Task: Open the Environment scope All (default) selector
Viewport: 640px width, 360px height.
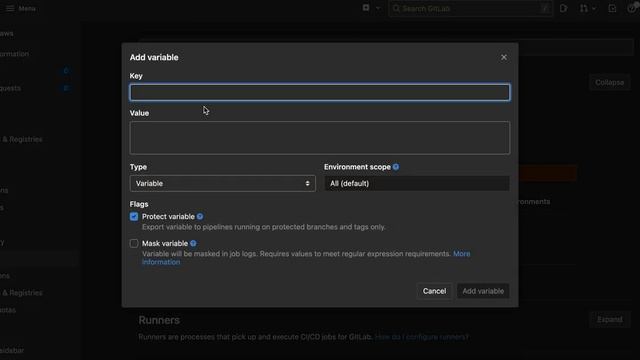Action: [417, 184]
